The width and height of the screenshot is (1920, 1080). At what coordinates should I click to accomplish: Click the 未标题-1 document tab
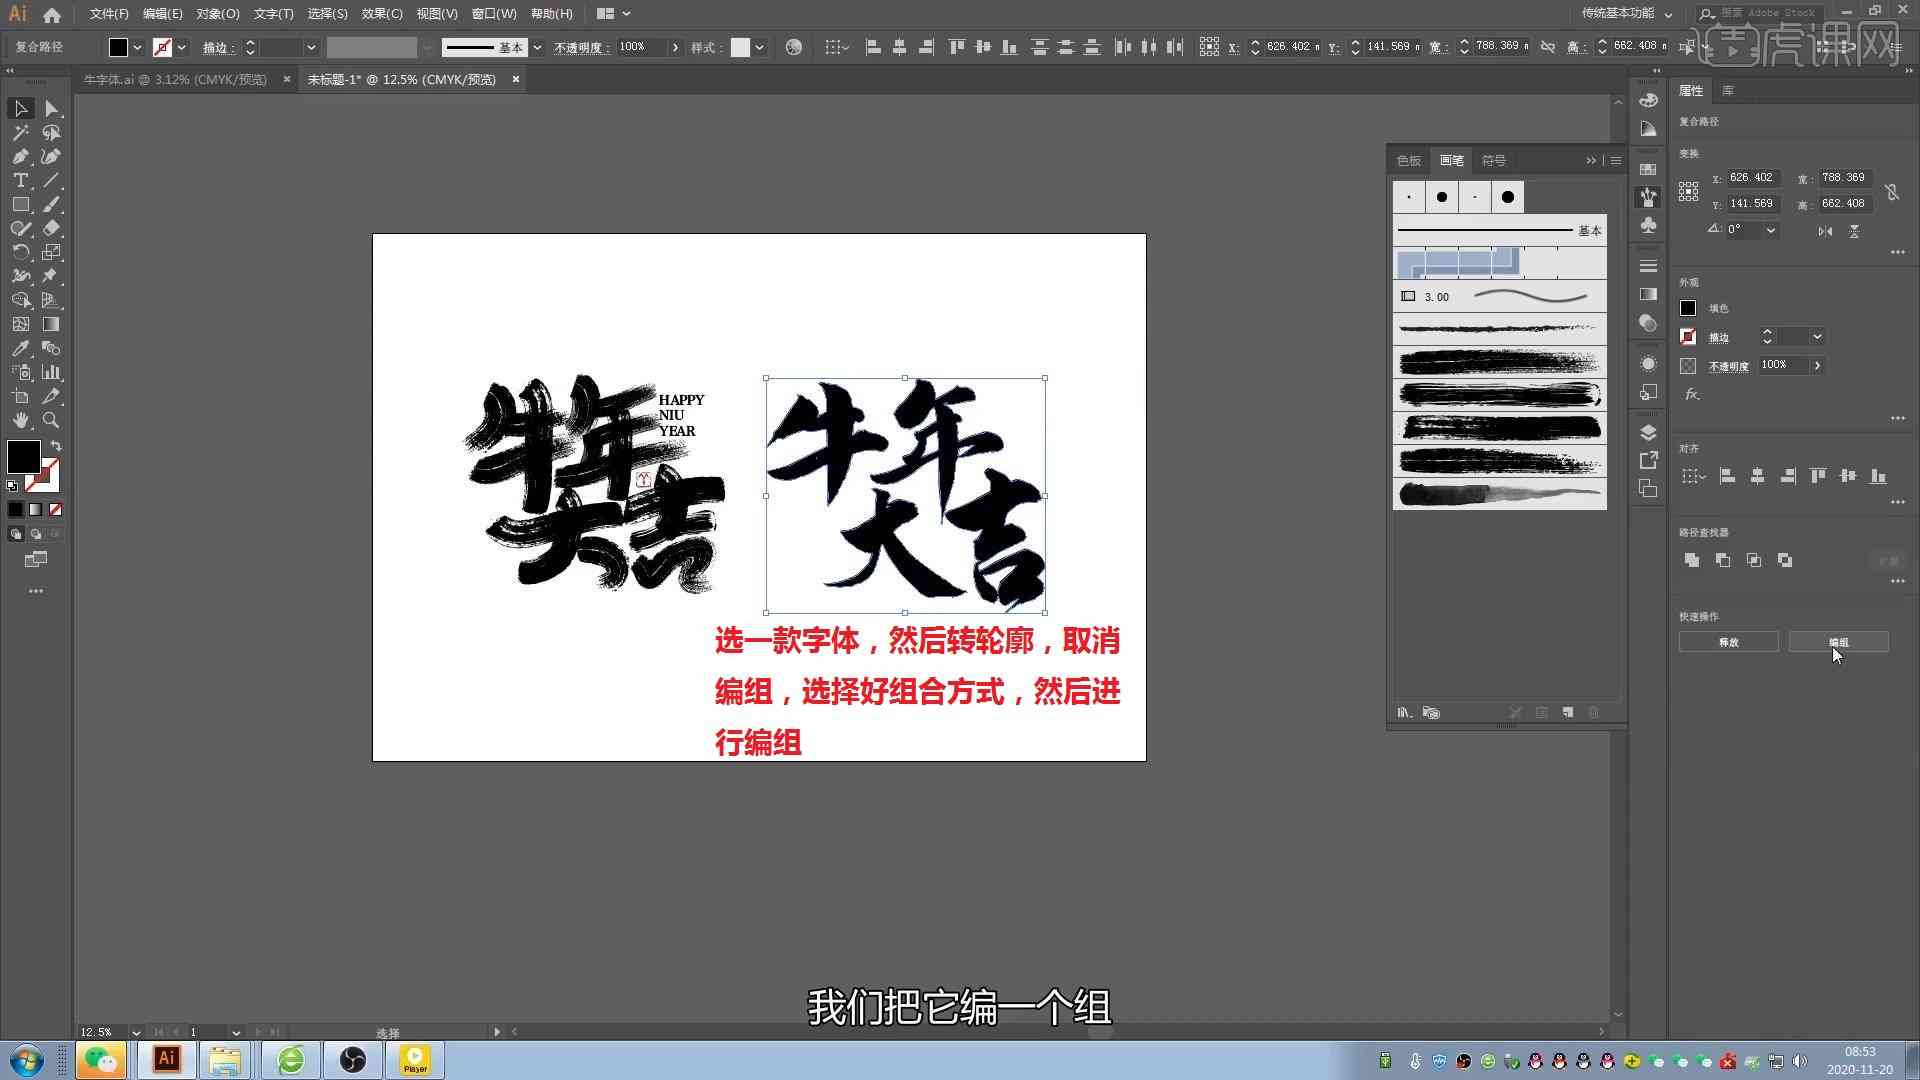400,79
